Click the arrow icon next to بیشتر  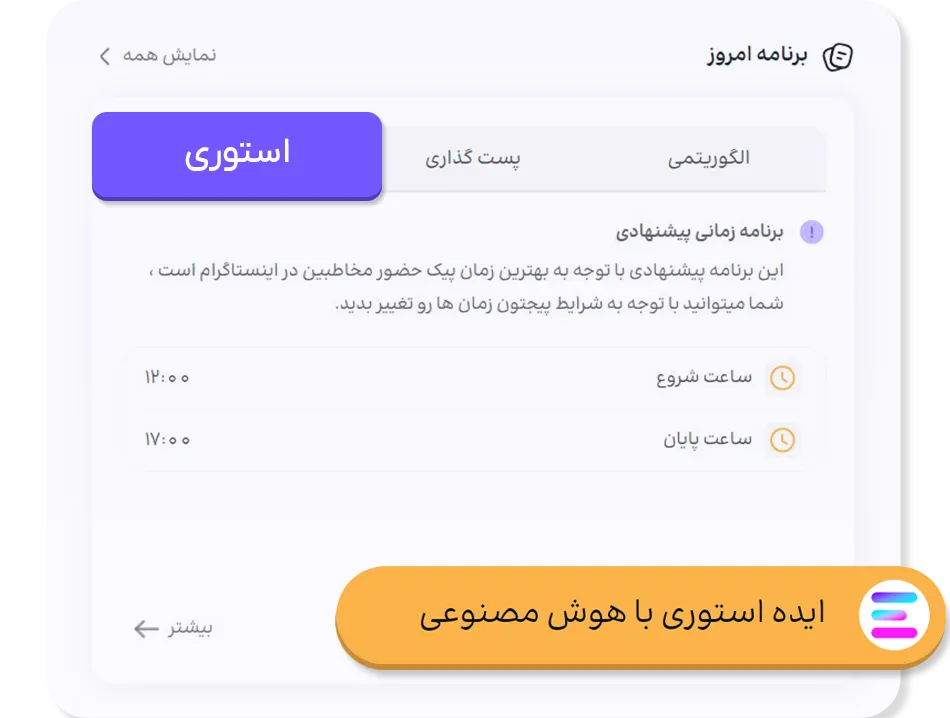tap(146, 629)
